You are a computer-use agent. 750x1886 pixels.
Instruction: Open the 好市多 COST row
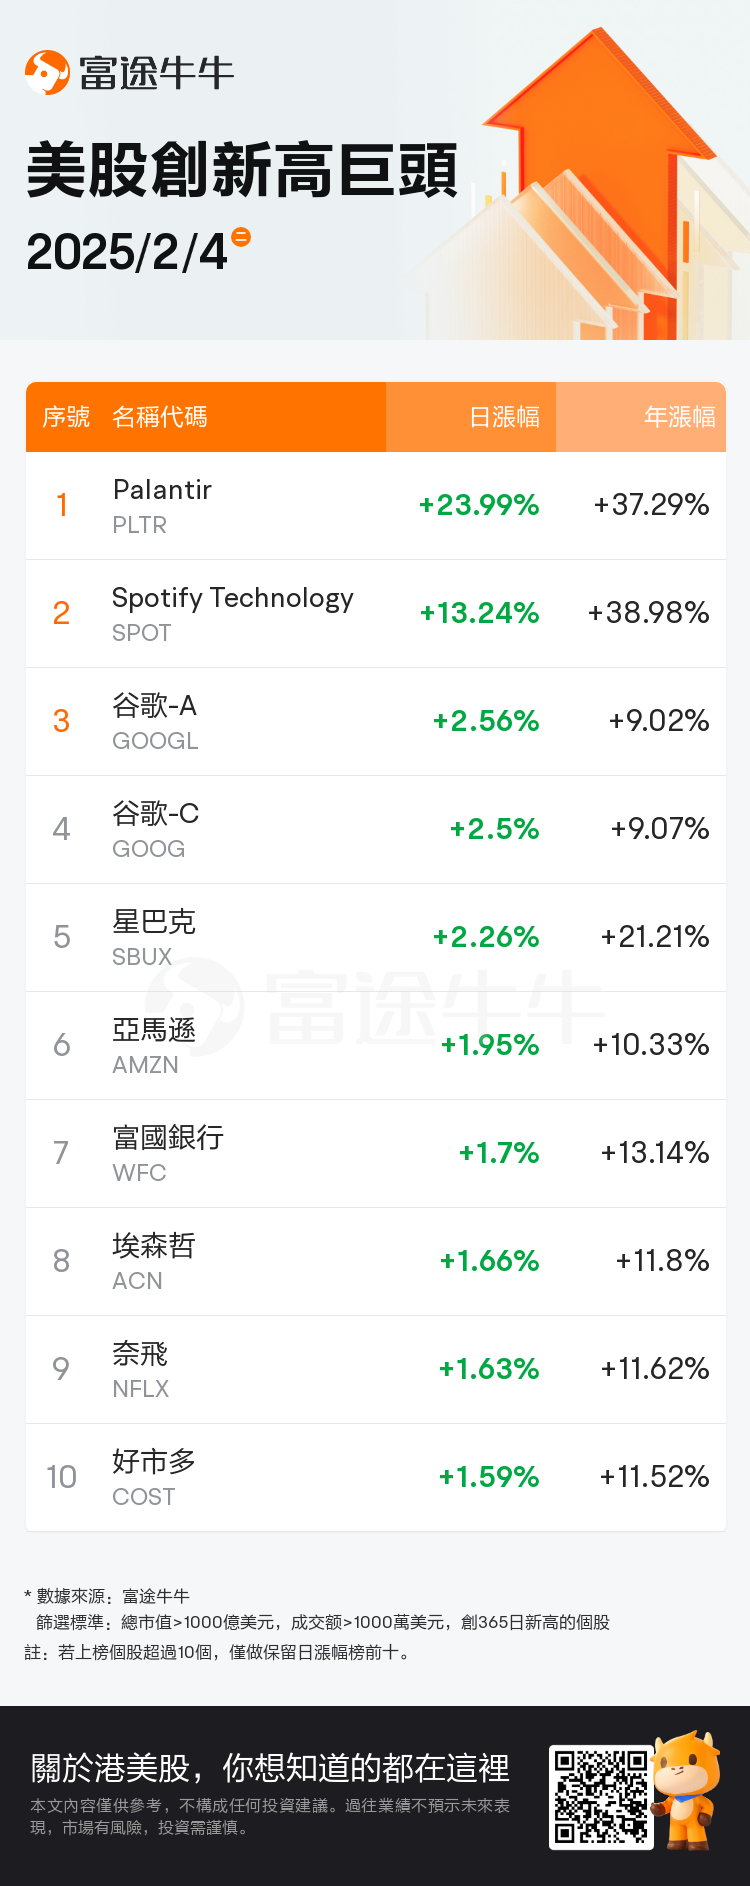click(376, 1478)
